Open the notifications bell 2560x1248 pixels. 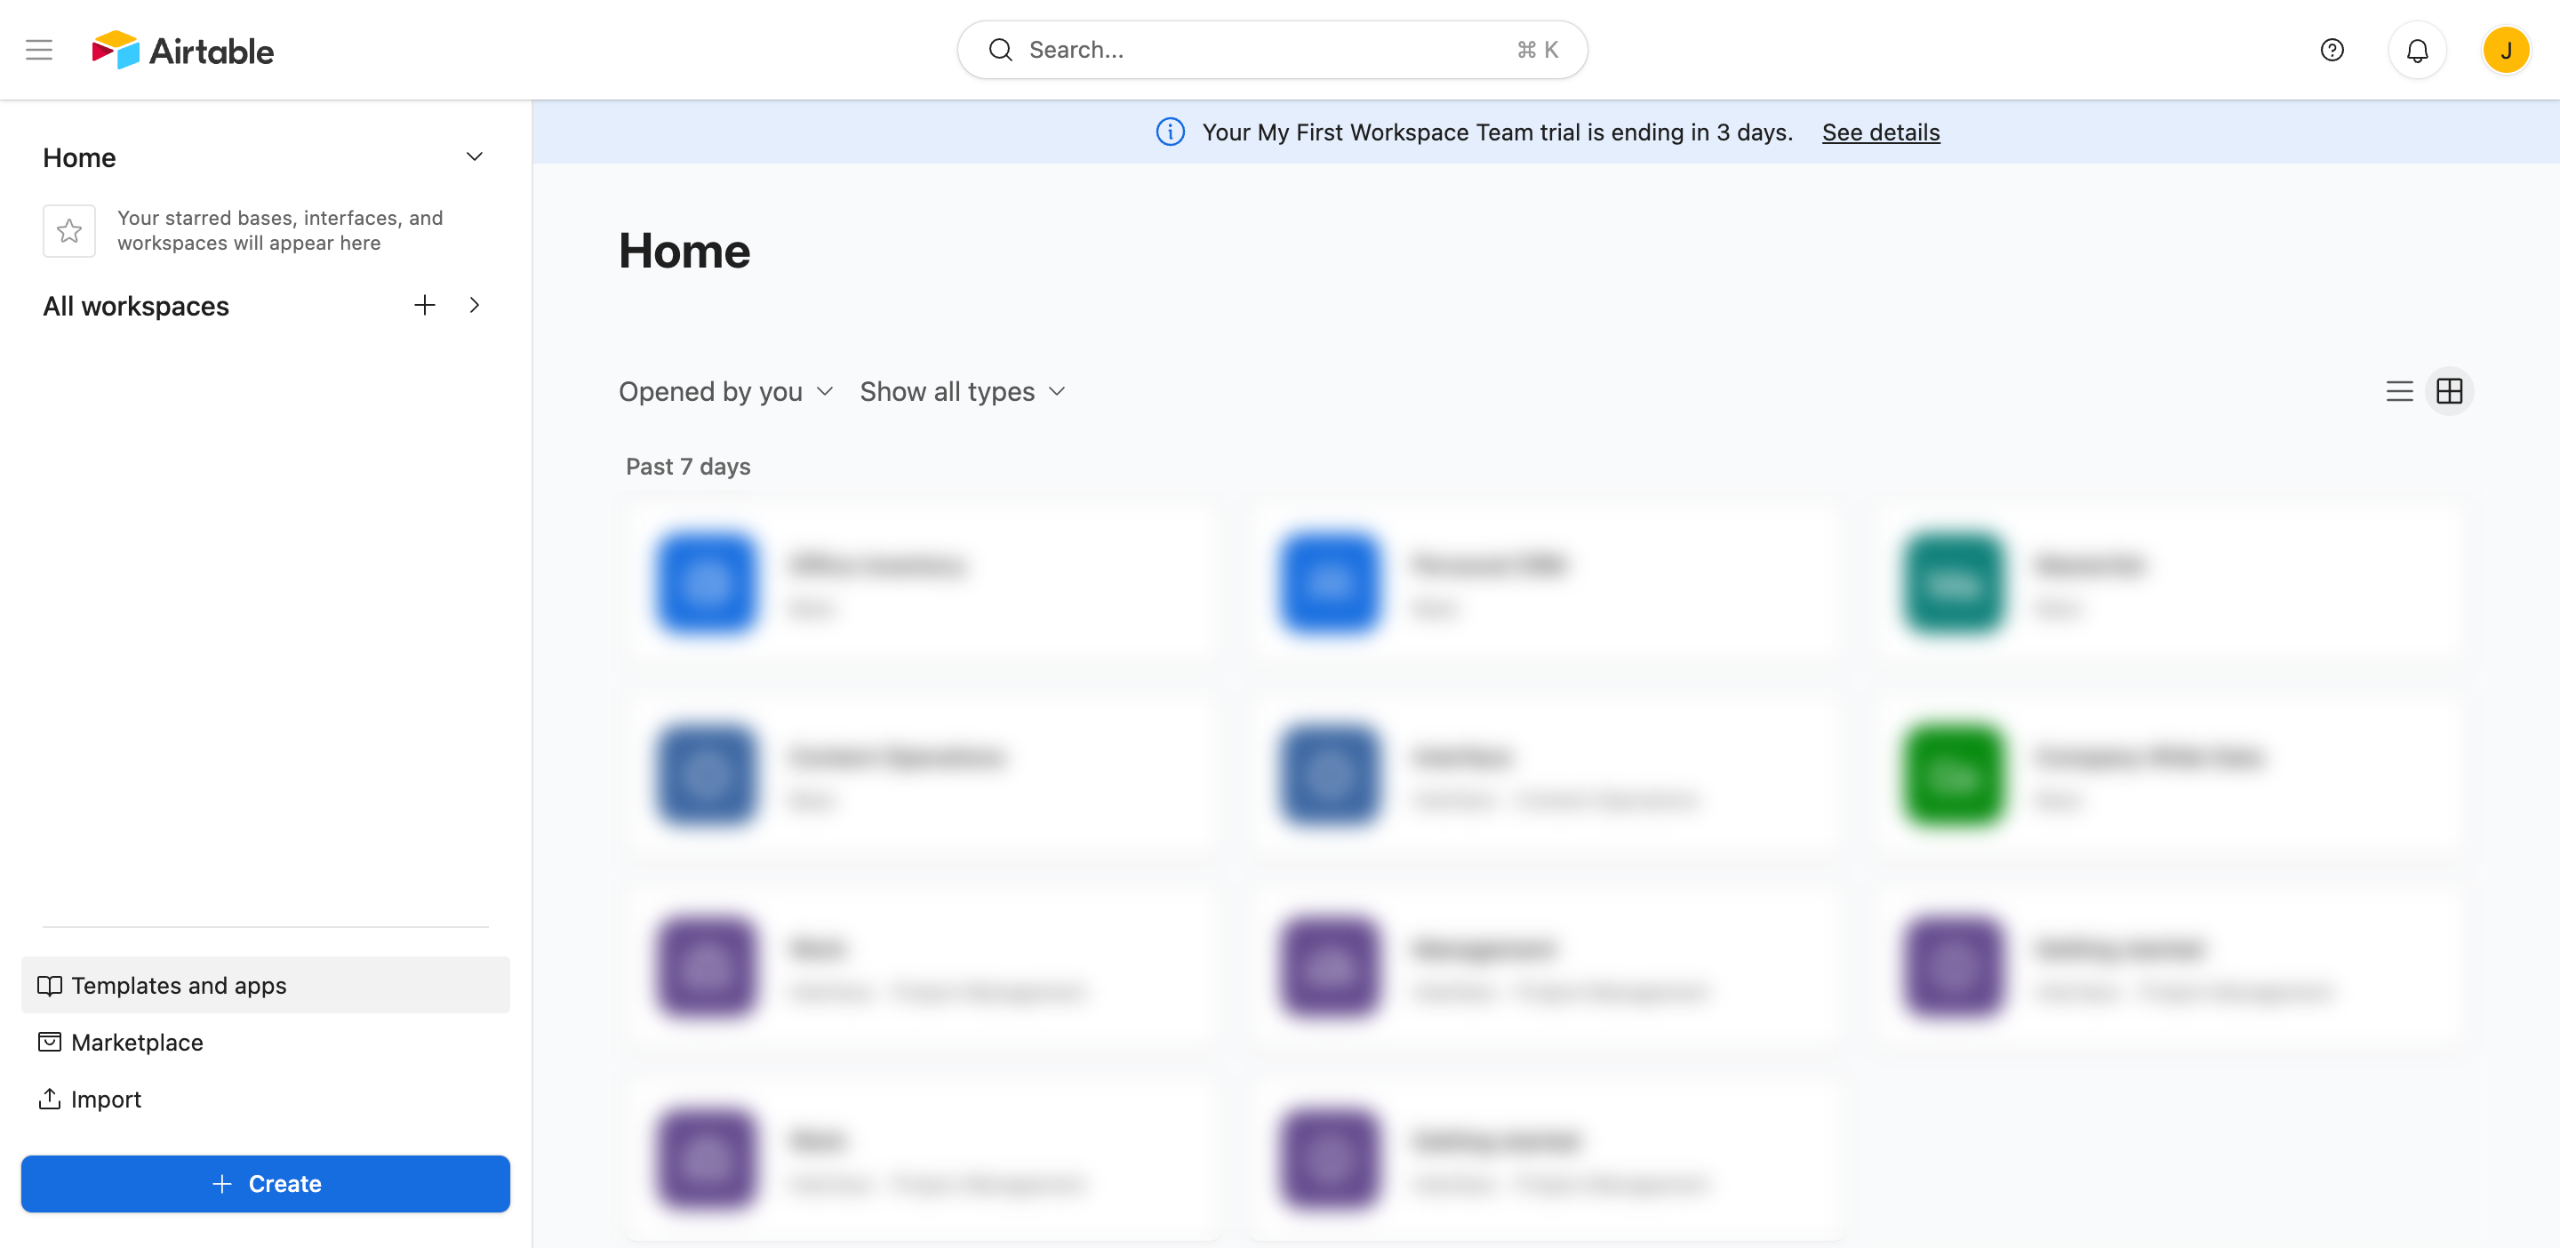(x=2417, y=50)
